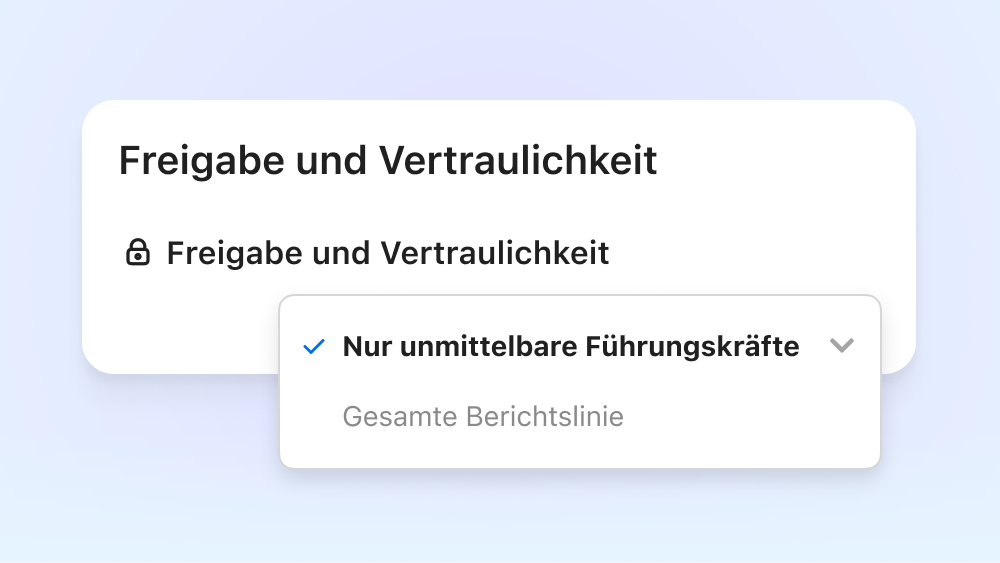This screenshot has width=1000, height=563.
Task: Click 'Freigabe' right of the lock icon
Action: point(235,254)
